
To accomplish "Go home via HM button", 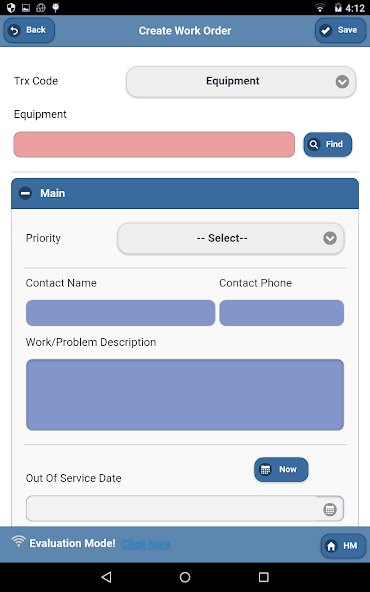I will point(343,546).
